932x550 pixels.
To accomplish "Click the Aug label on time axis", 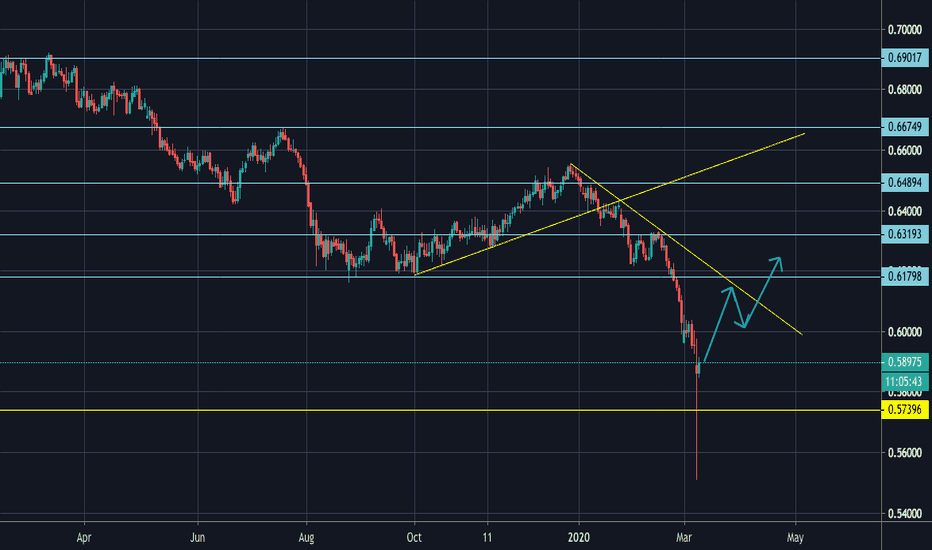I will pos(306,538).
